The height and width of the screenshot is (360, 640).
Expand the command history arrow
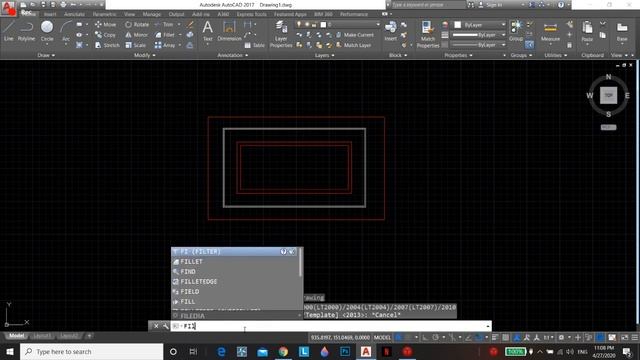[488, 326]
